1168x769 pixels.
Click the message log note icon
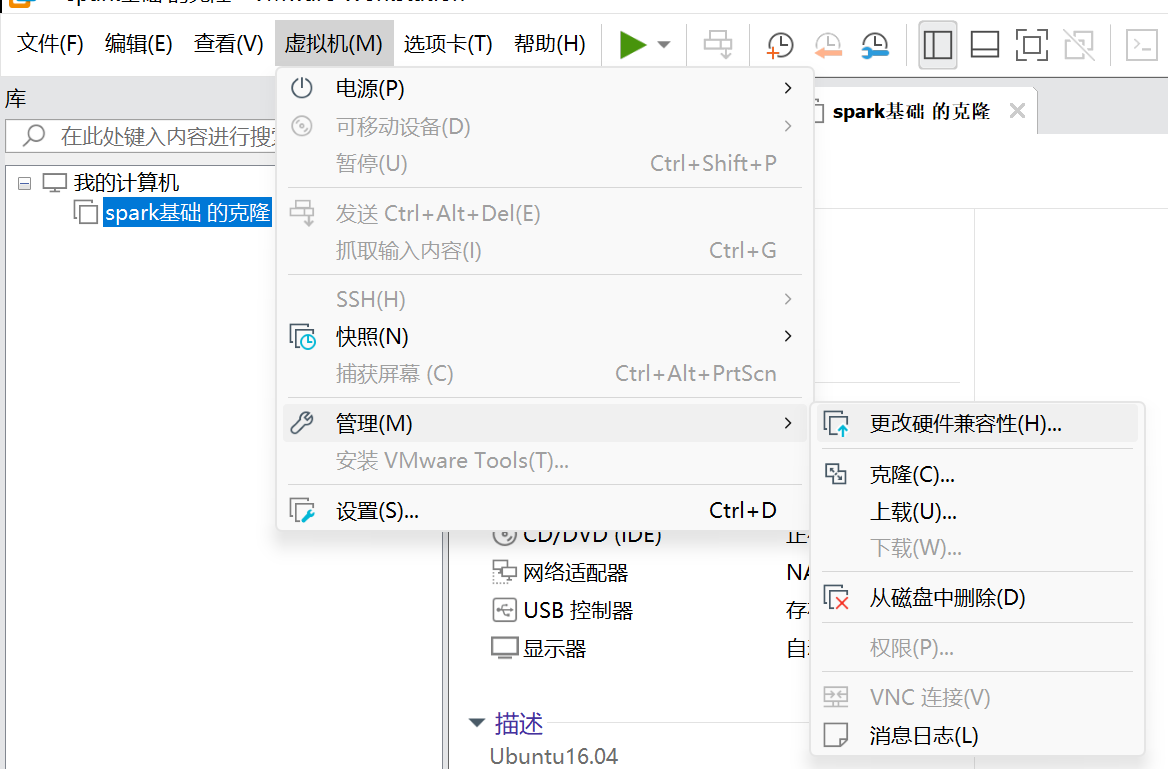[836, 735]
